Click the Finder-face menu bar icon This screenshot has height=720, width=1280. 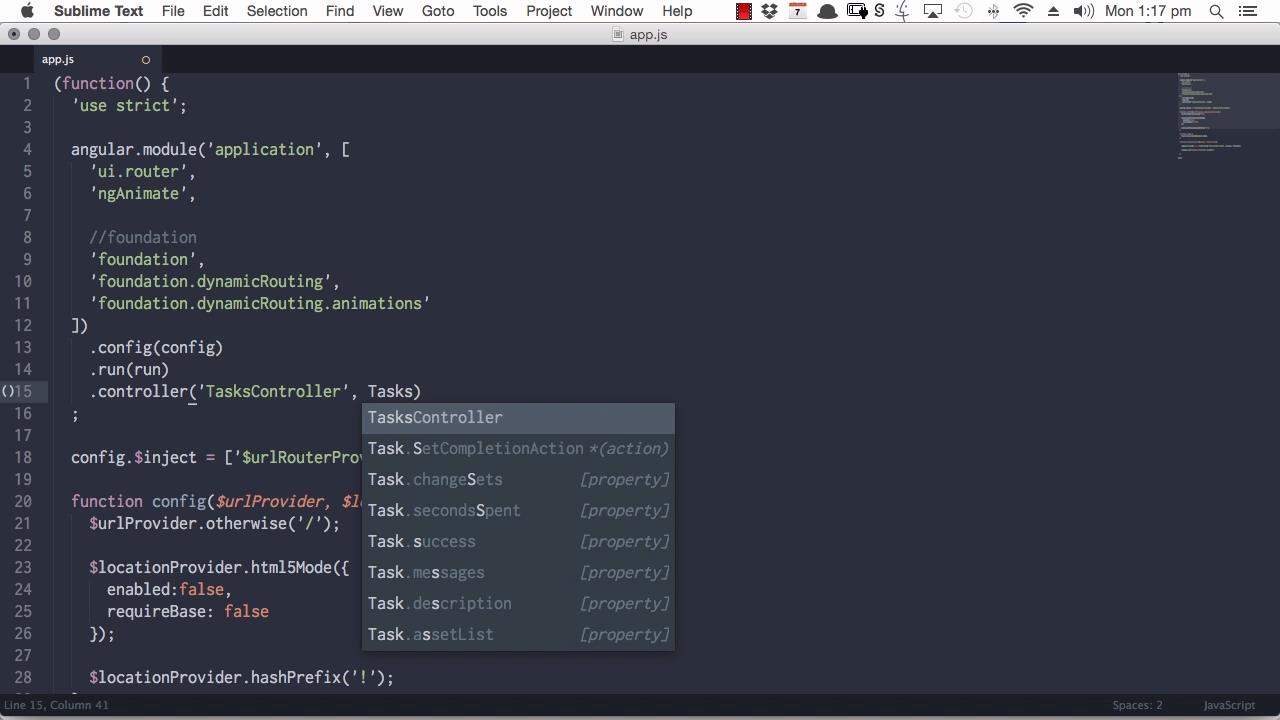[x=903, y=11]
